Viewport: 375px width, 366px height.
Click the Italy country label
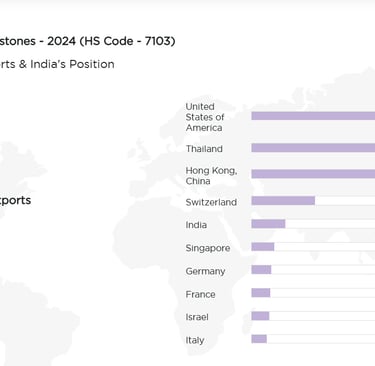[x=195, y=340]
